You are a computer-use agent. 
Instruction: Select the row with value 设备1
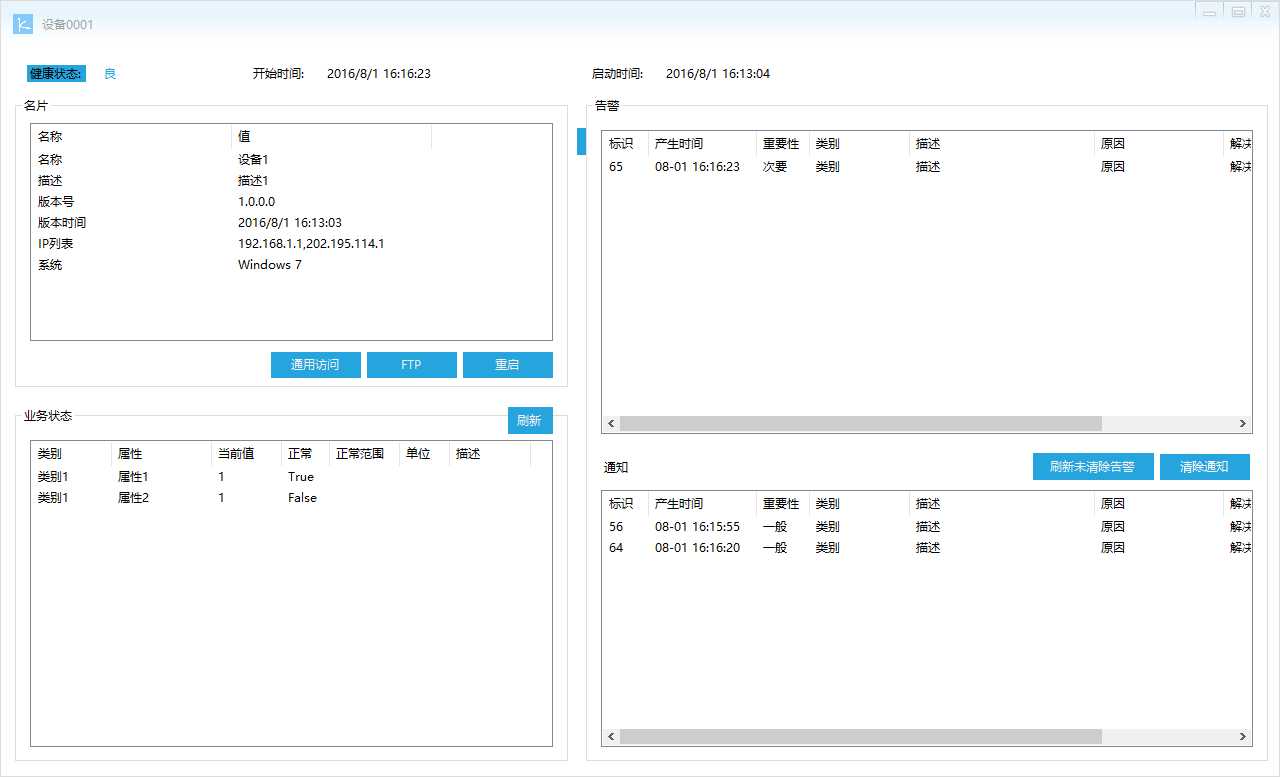pos(291,160)
